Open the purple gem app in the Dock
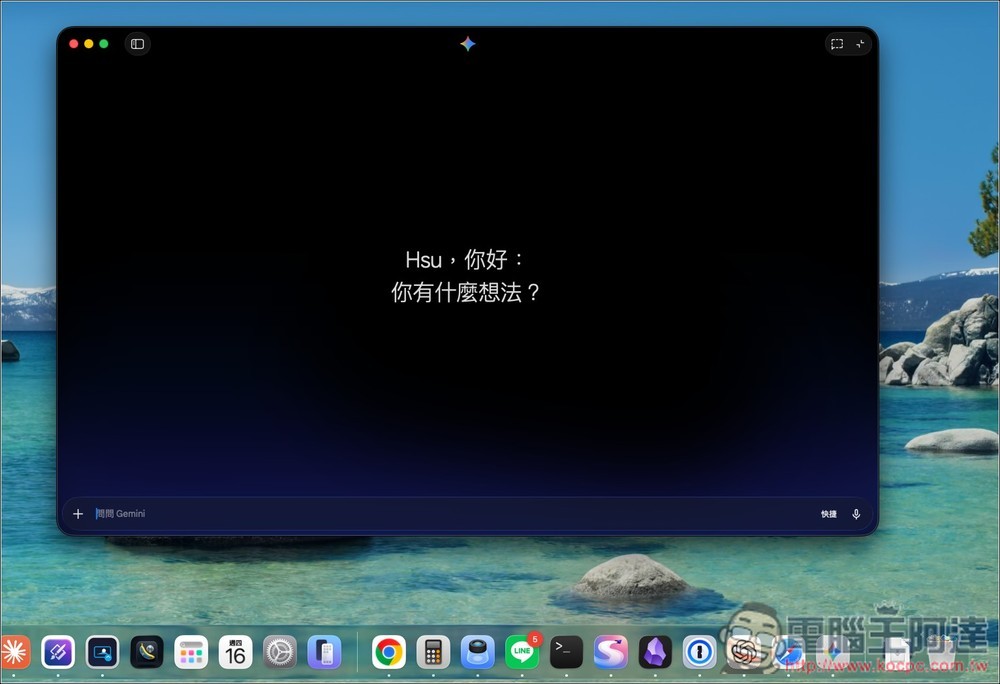1000x684 pixels. 654,651
